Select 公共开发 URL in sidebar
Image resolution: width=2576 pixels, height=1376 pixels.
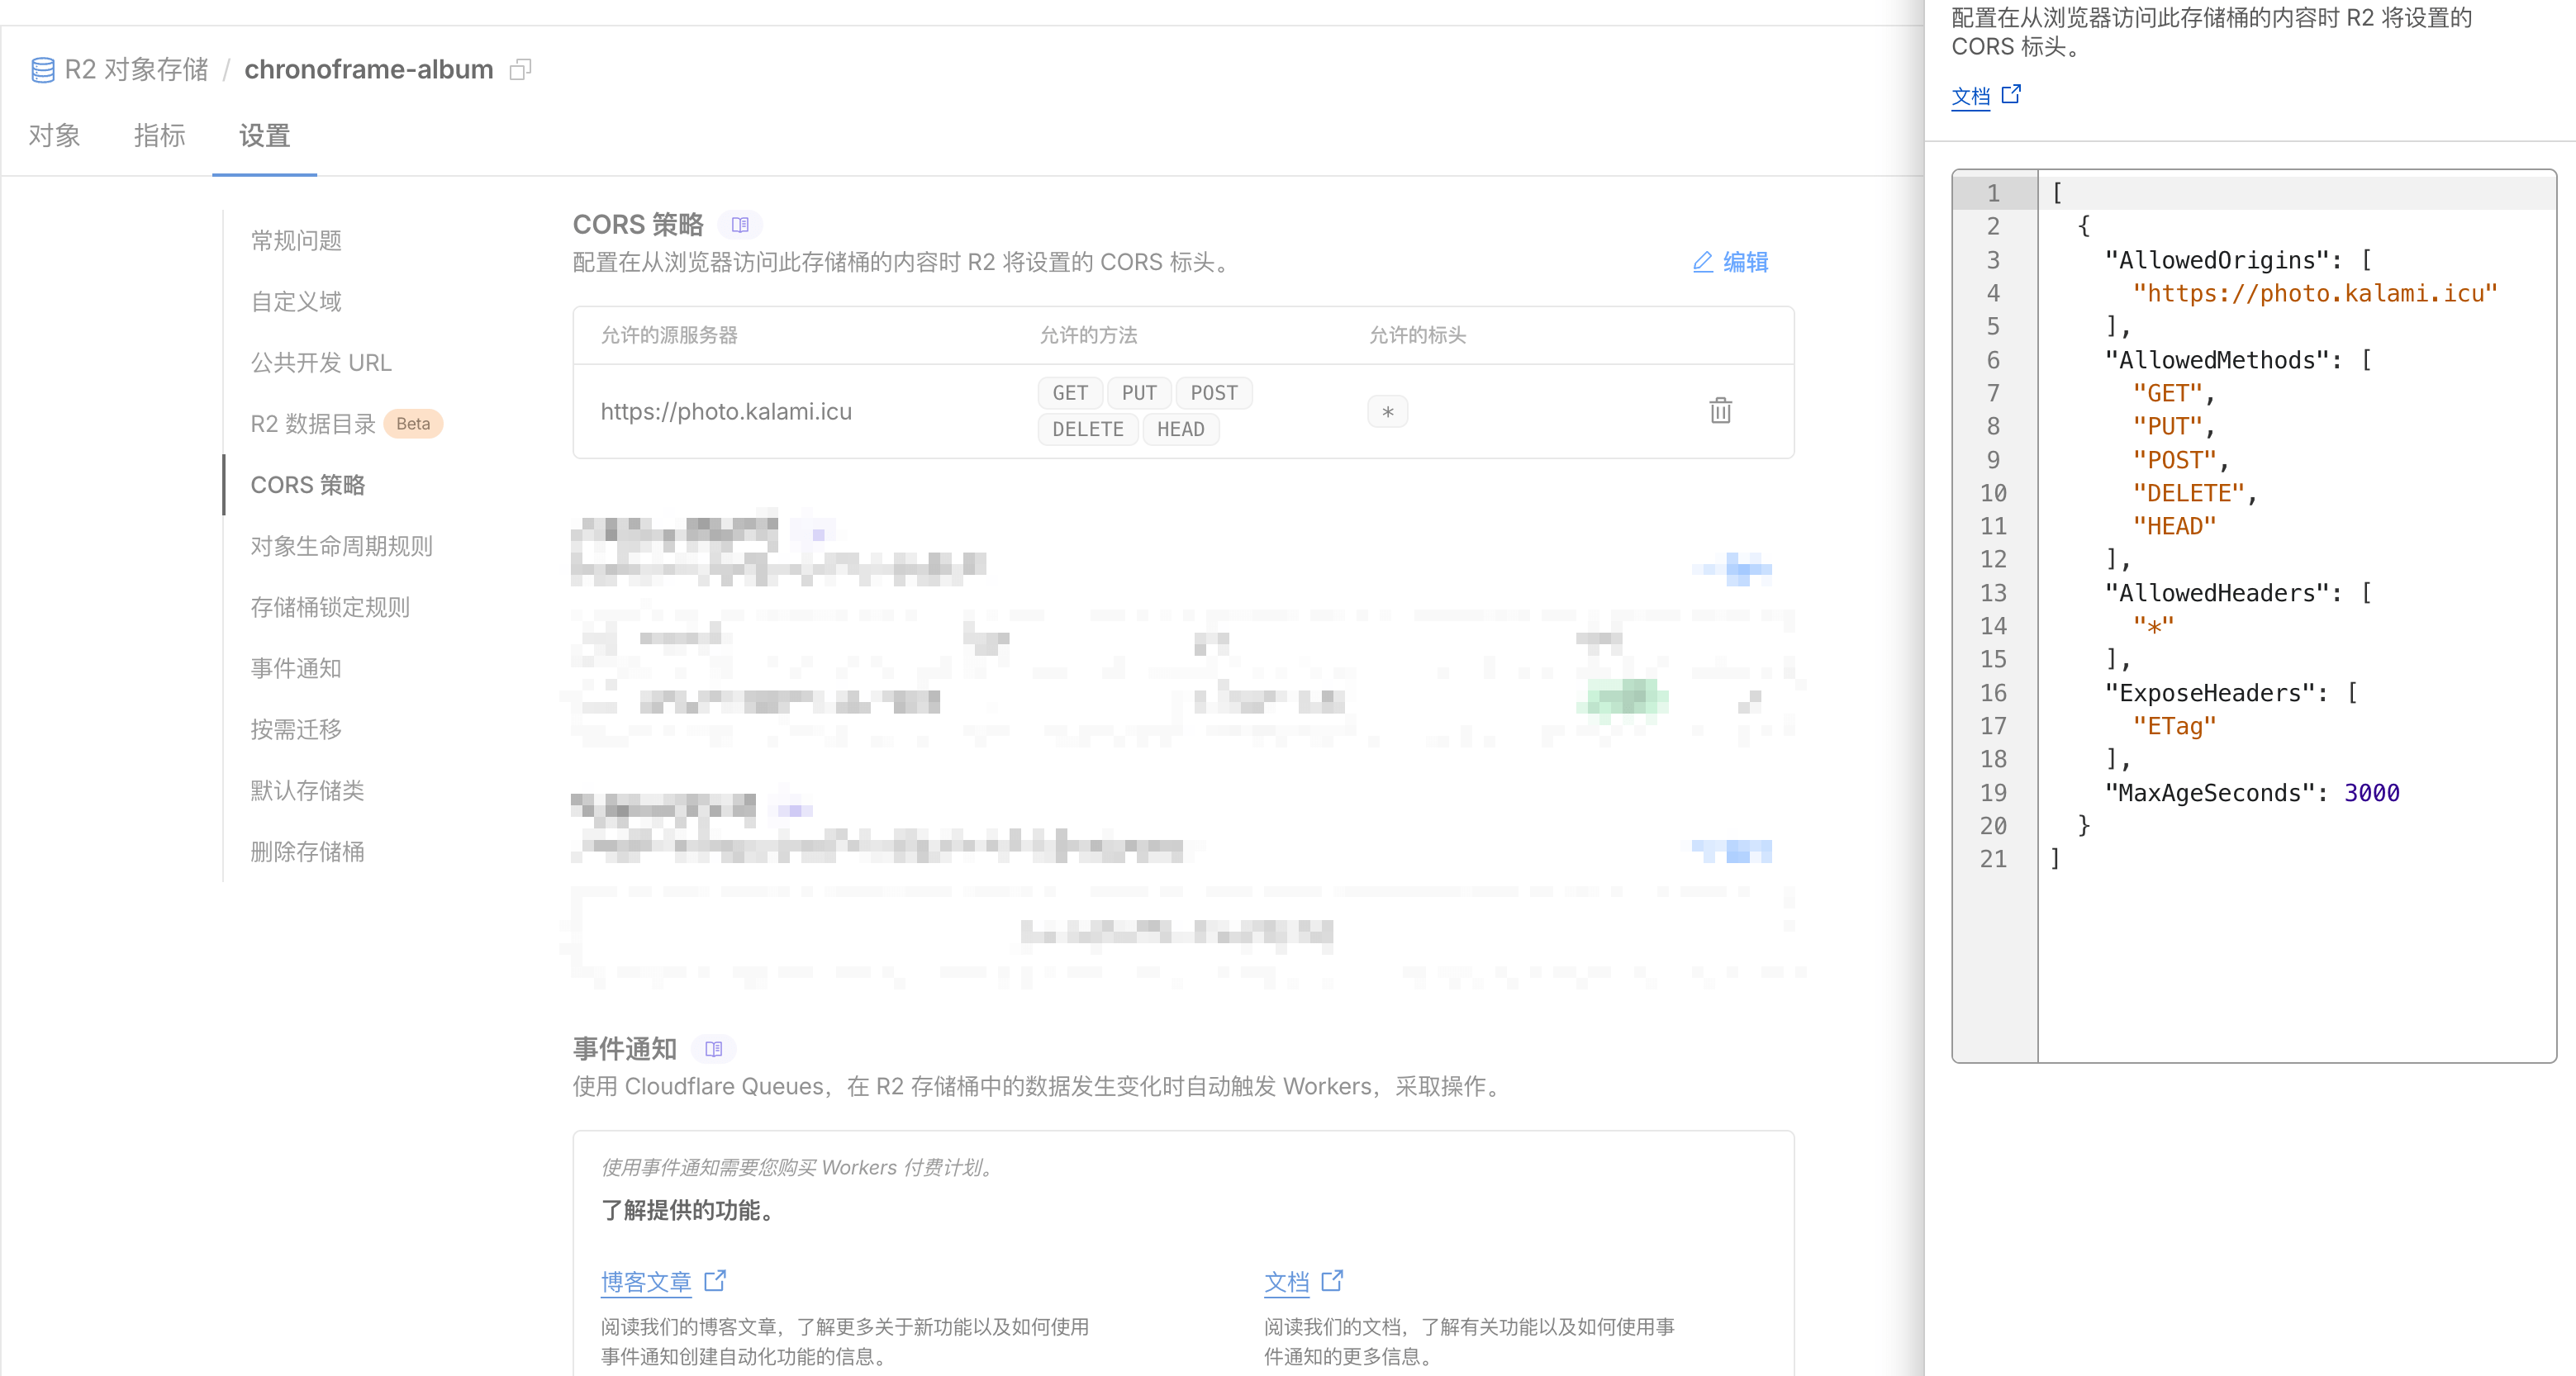click(x=321, y=362)
